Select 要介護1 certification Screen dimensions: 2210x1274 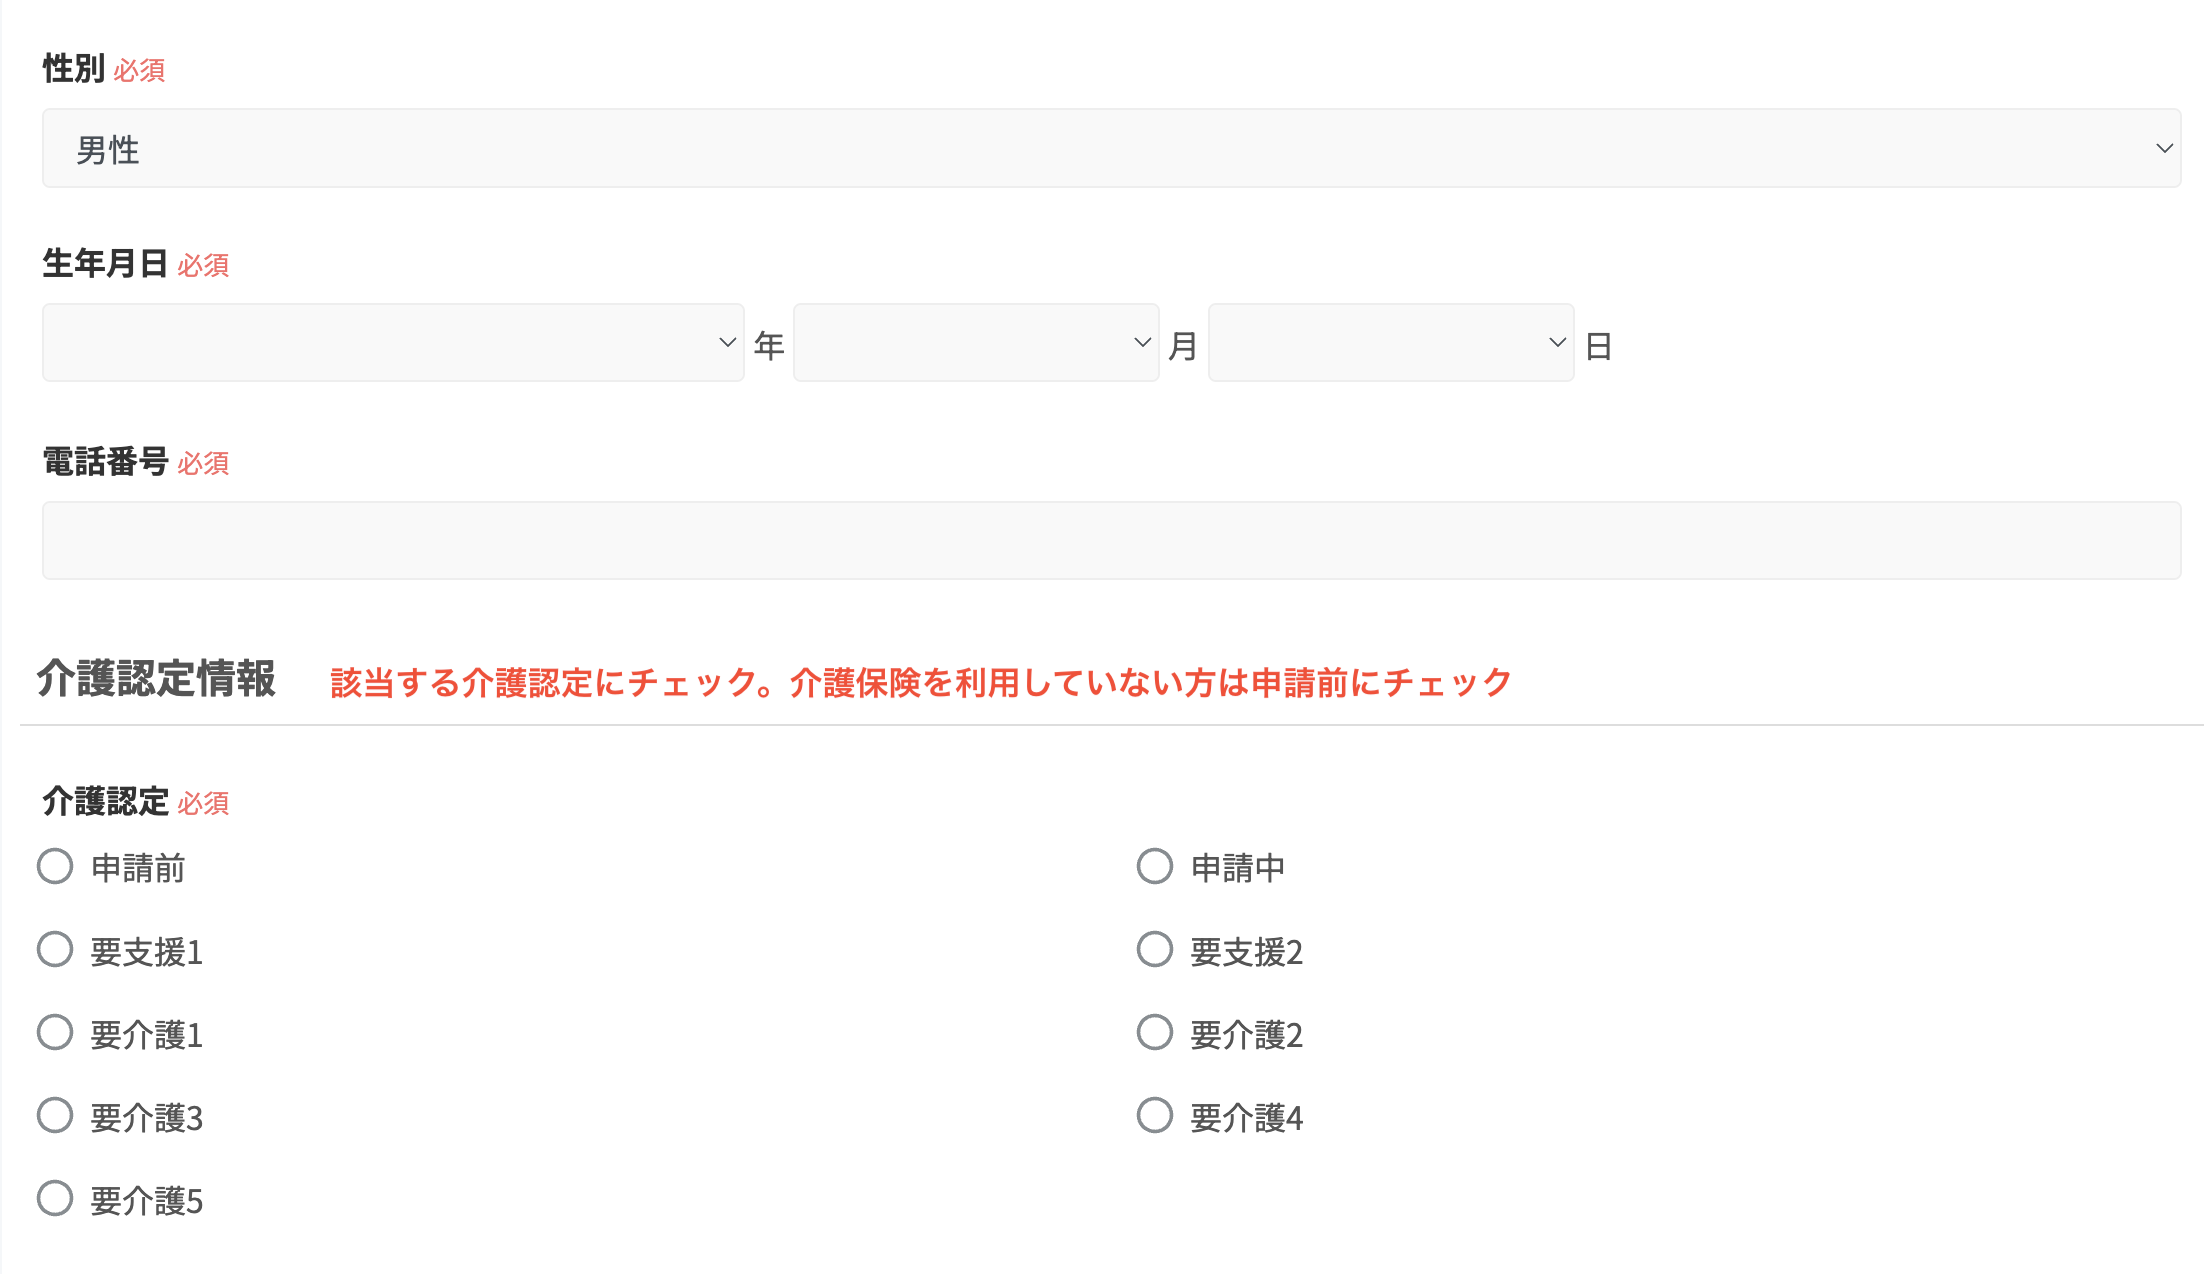(55, 1032)
